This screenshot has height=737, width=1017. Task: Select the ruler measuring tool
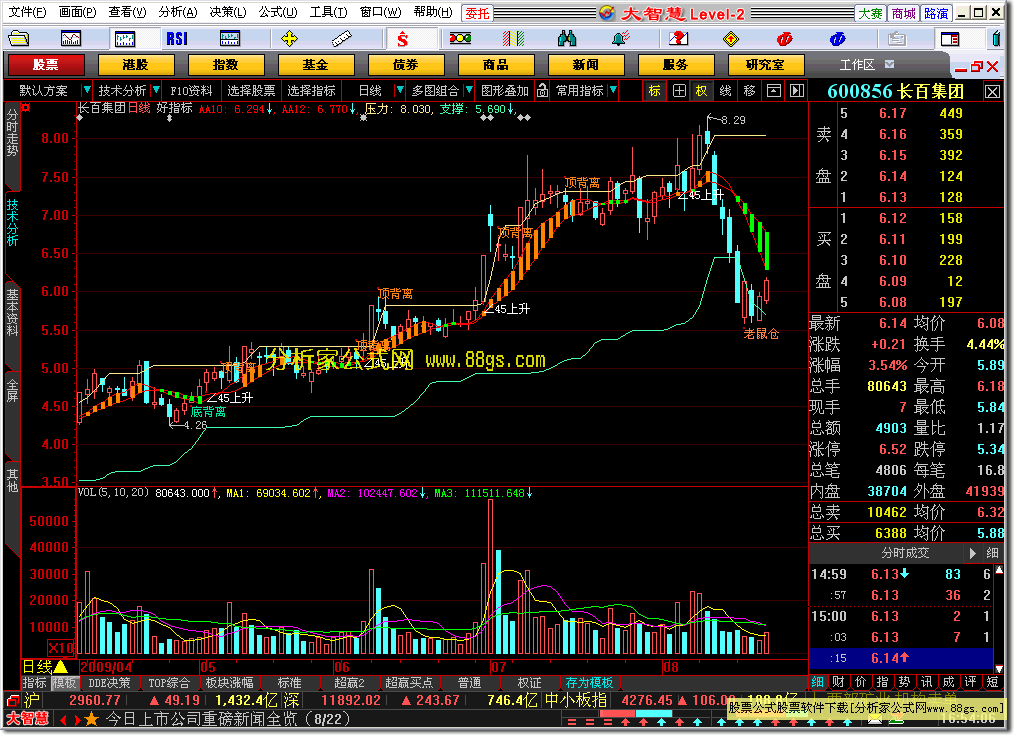tap(341, 39)
